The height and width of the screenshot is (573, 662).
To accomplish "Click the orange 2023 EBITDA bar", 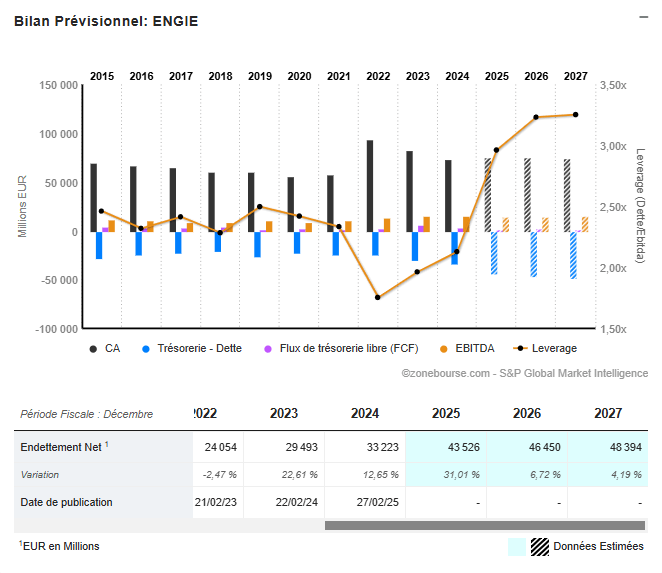I will coord(426,224).
